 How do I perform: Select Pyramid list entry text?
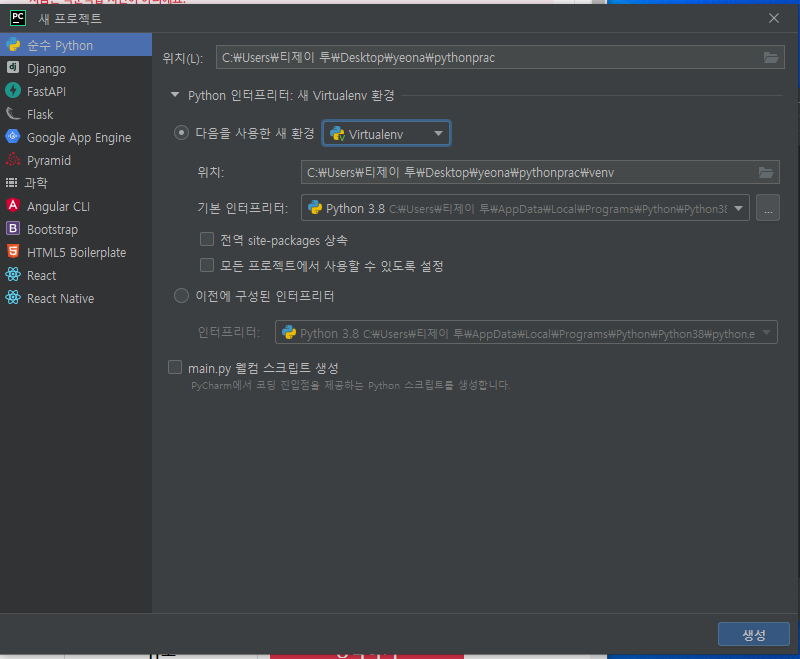tap(49, 161)
